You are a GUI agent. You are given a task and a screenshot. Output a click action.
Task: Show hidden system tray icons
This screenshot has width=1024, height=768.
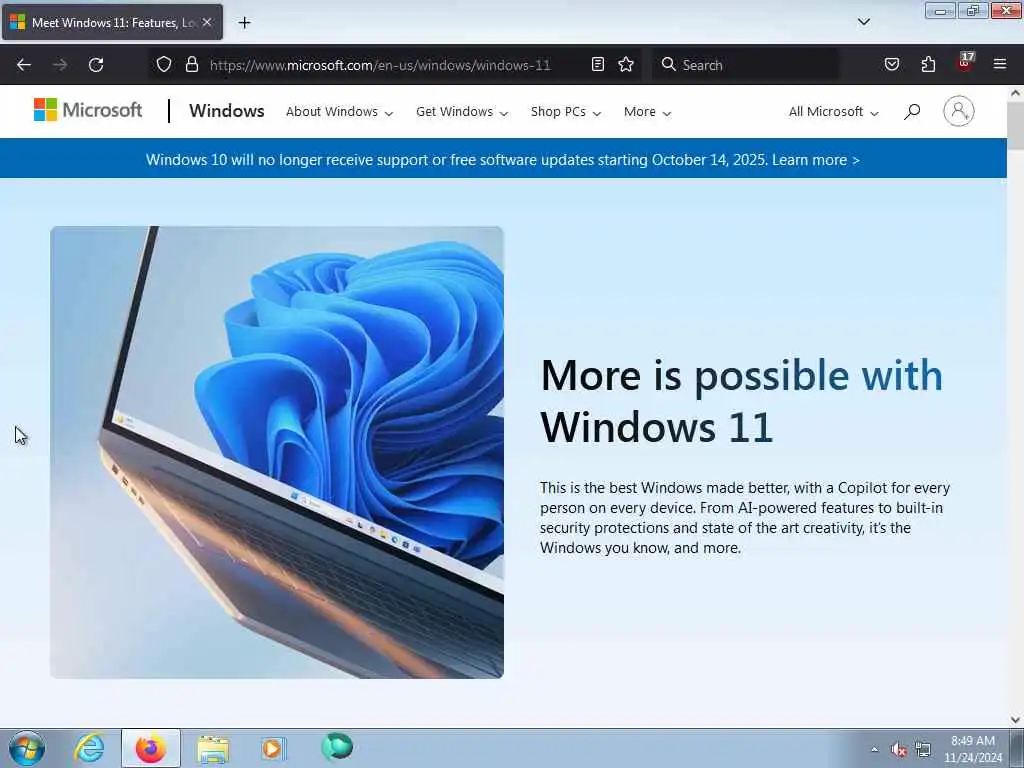pos(874,750)
